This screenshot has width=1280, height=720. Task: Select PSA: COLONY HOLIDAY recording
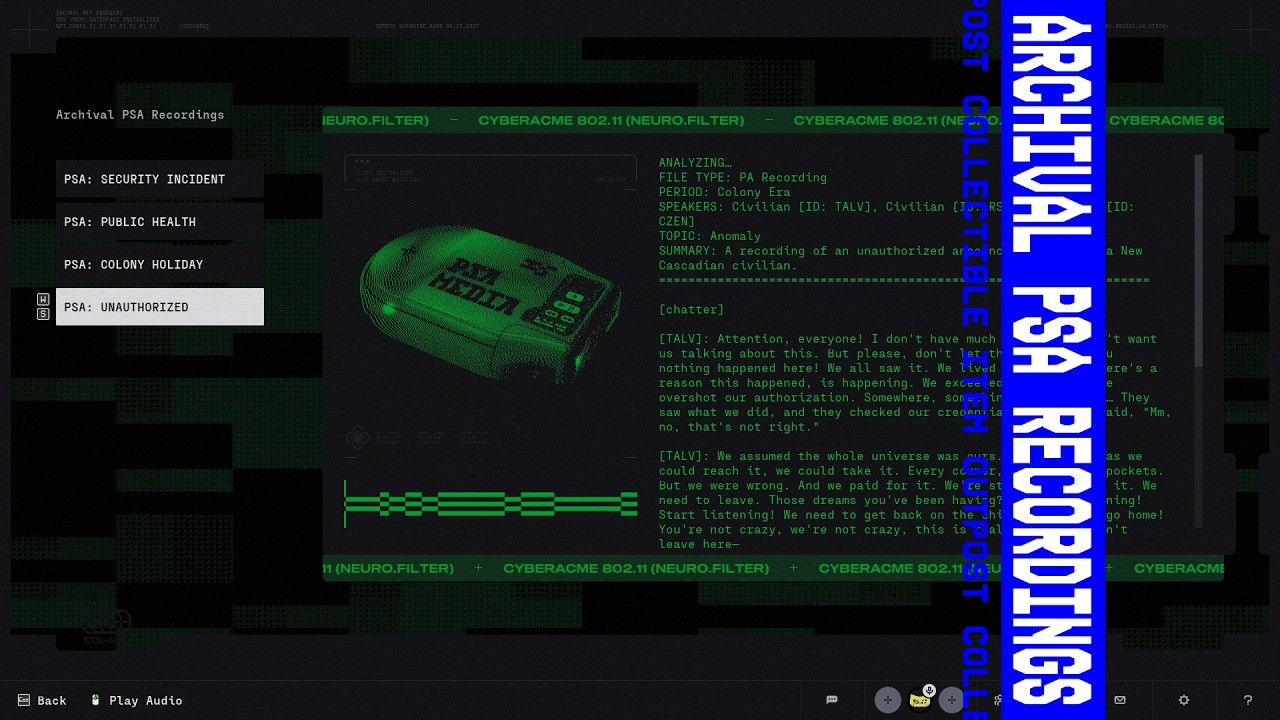click(x=160, y=265)
